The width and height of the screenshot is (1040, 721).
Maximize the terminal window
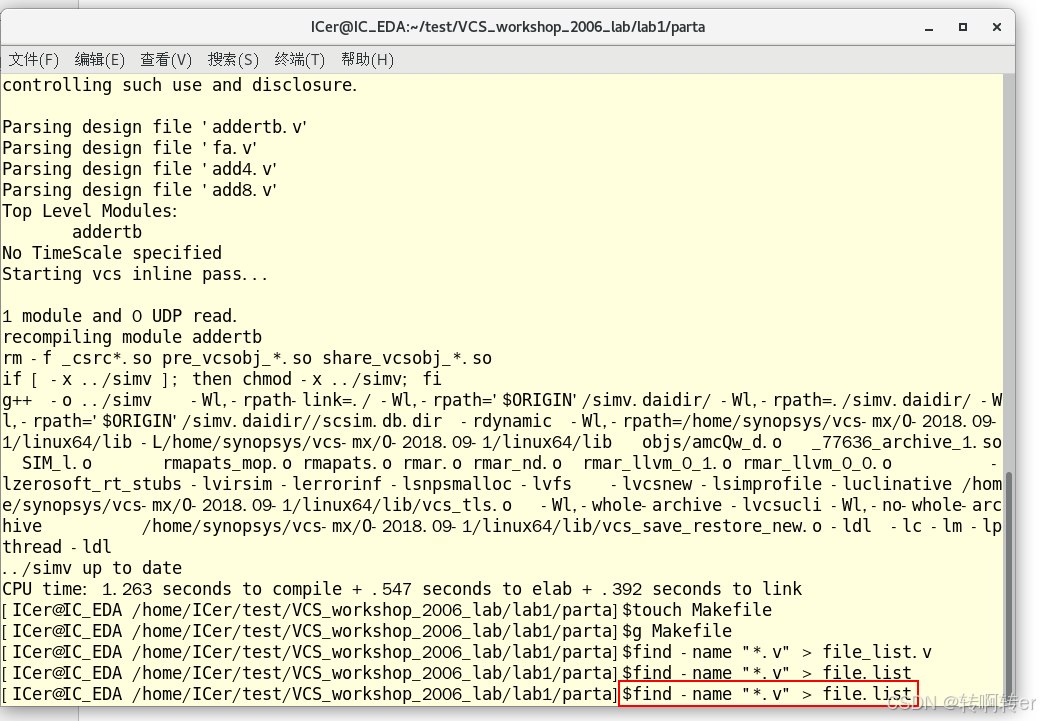tap(963, 27)
